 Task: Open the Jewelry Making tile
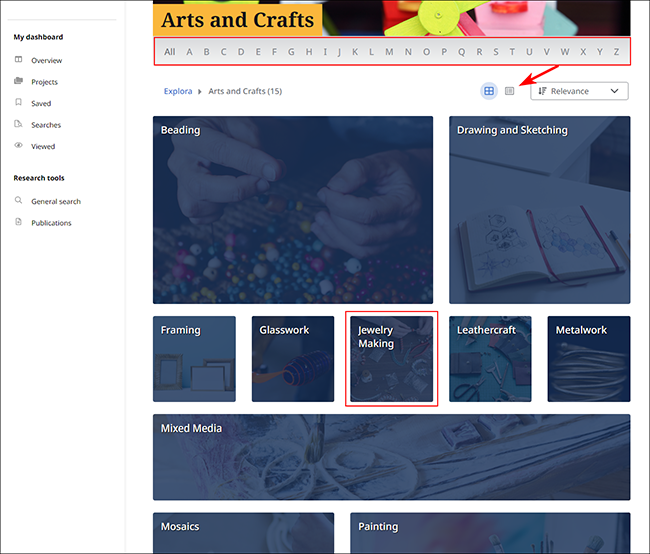click(x=391, y=359)
